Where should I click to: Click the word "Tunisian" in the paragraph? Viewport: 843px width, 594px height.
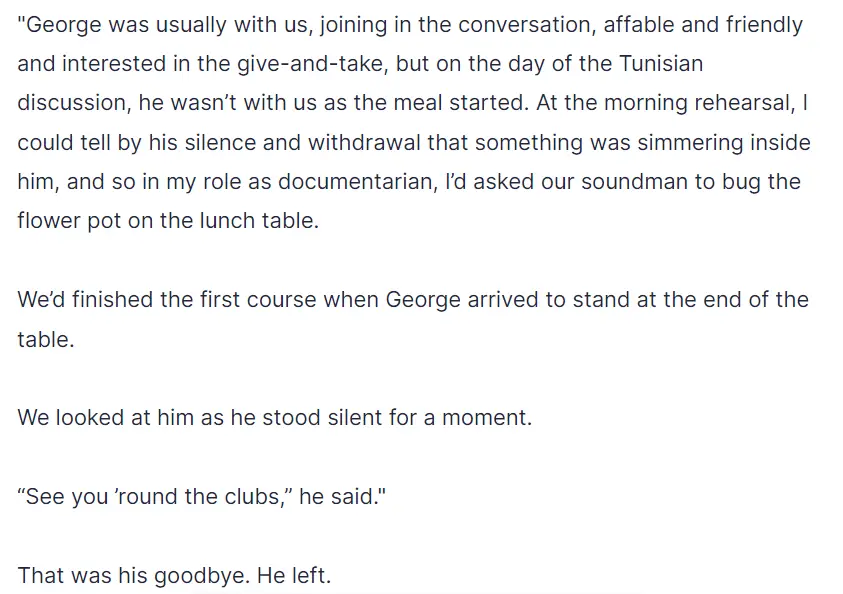tap(661, 64)
